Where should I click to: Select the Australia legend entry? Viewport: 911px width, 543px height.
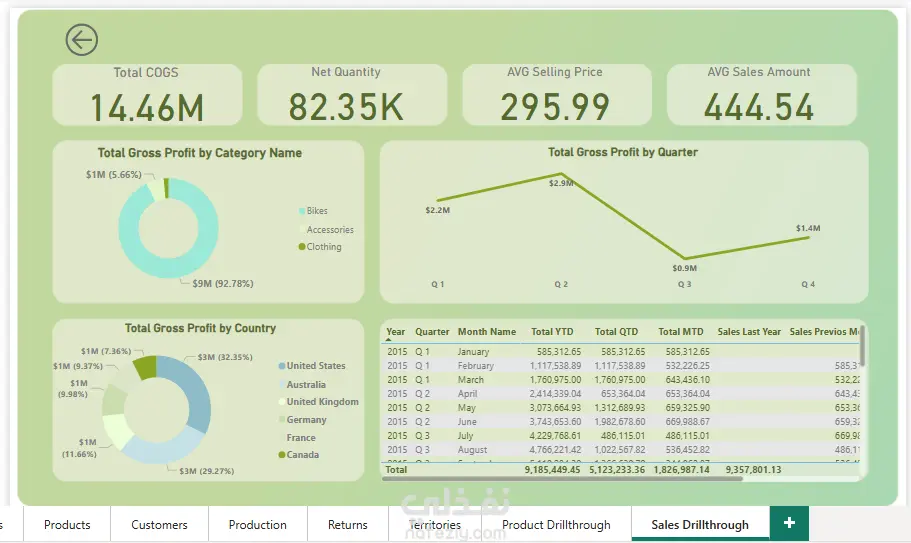(302, 384)
